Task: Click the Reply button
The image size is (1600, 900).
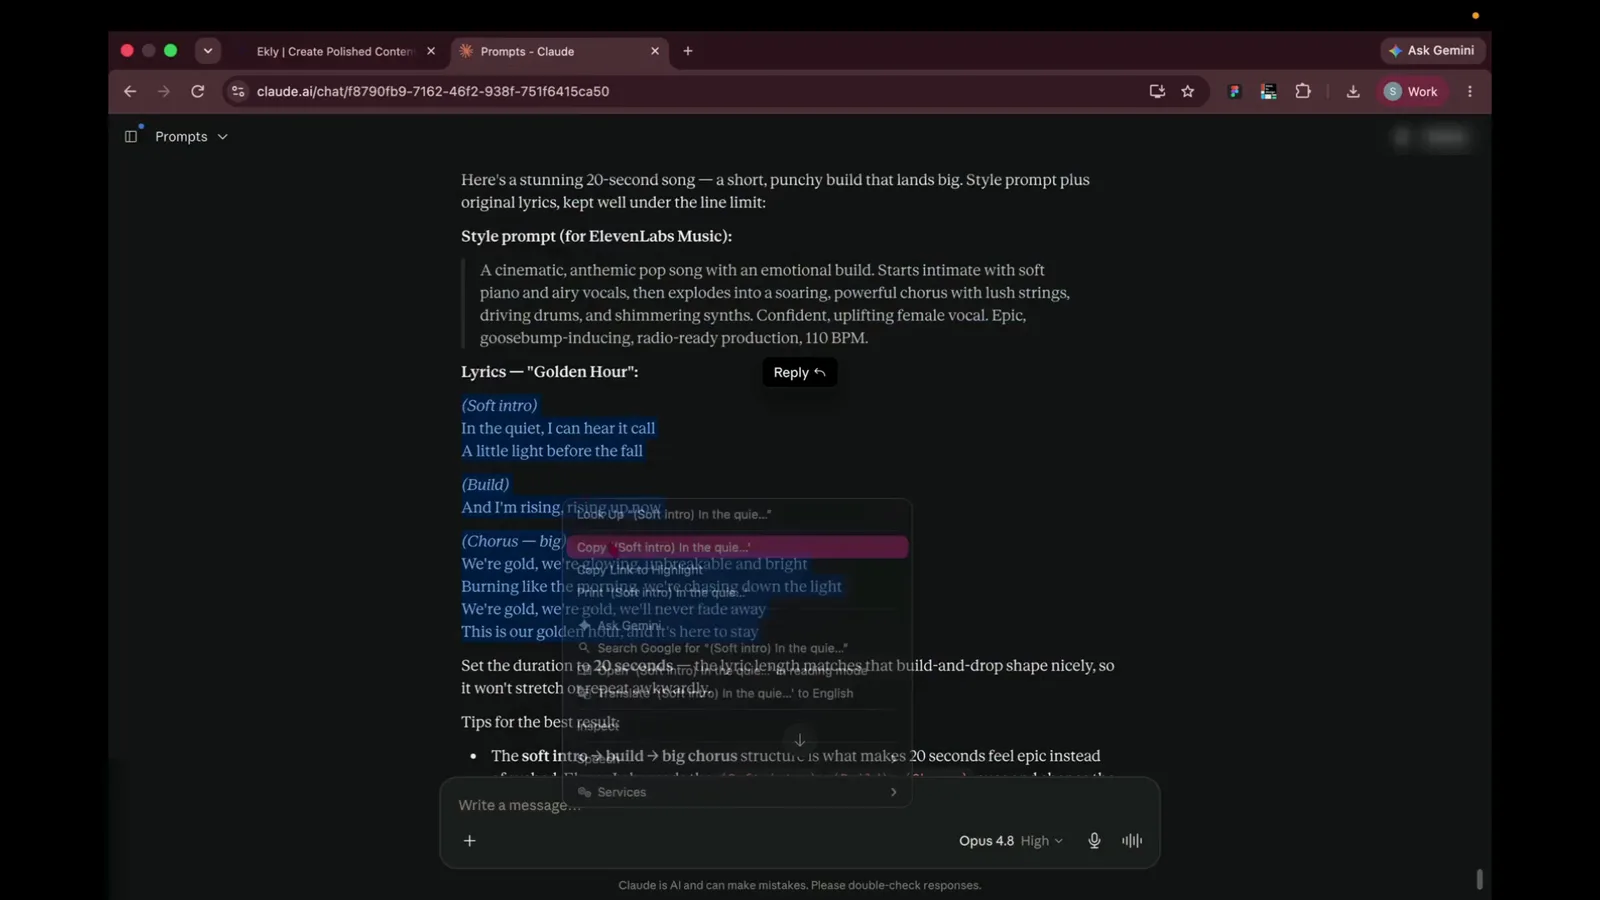Action: point(799,372)
